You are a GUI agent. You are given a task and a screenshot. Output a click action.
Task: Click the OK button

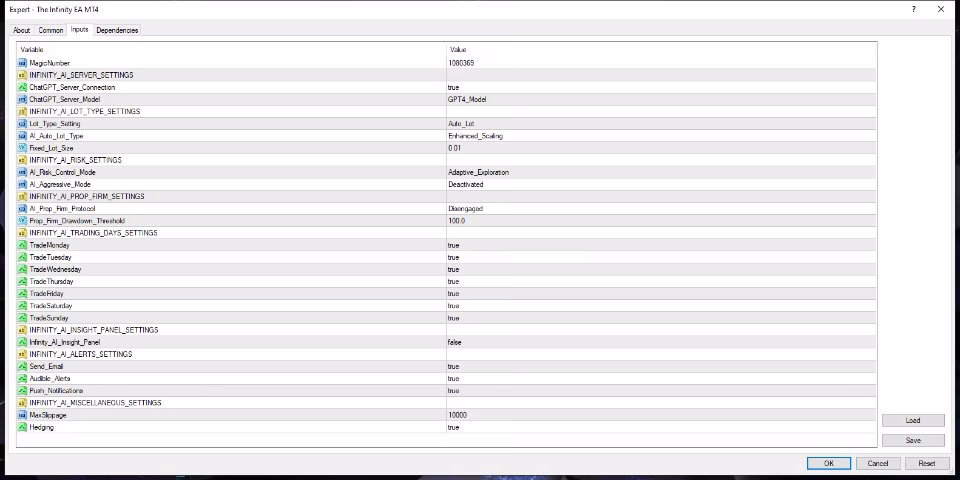828,463
